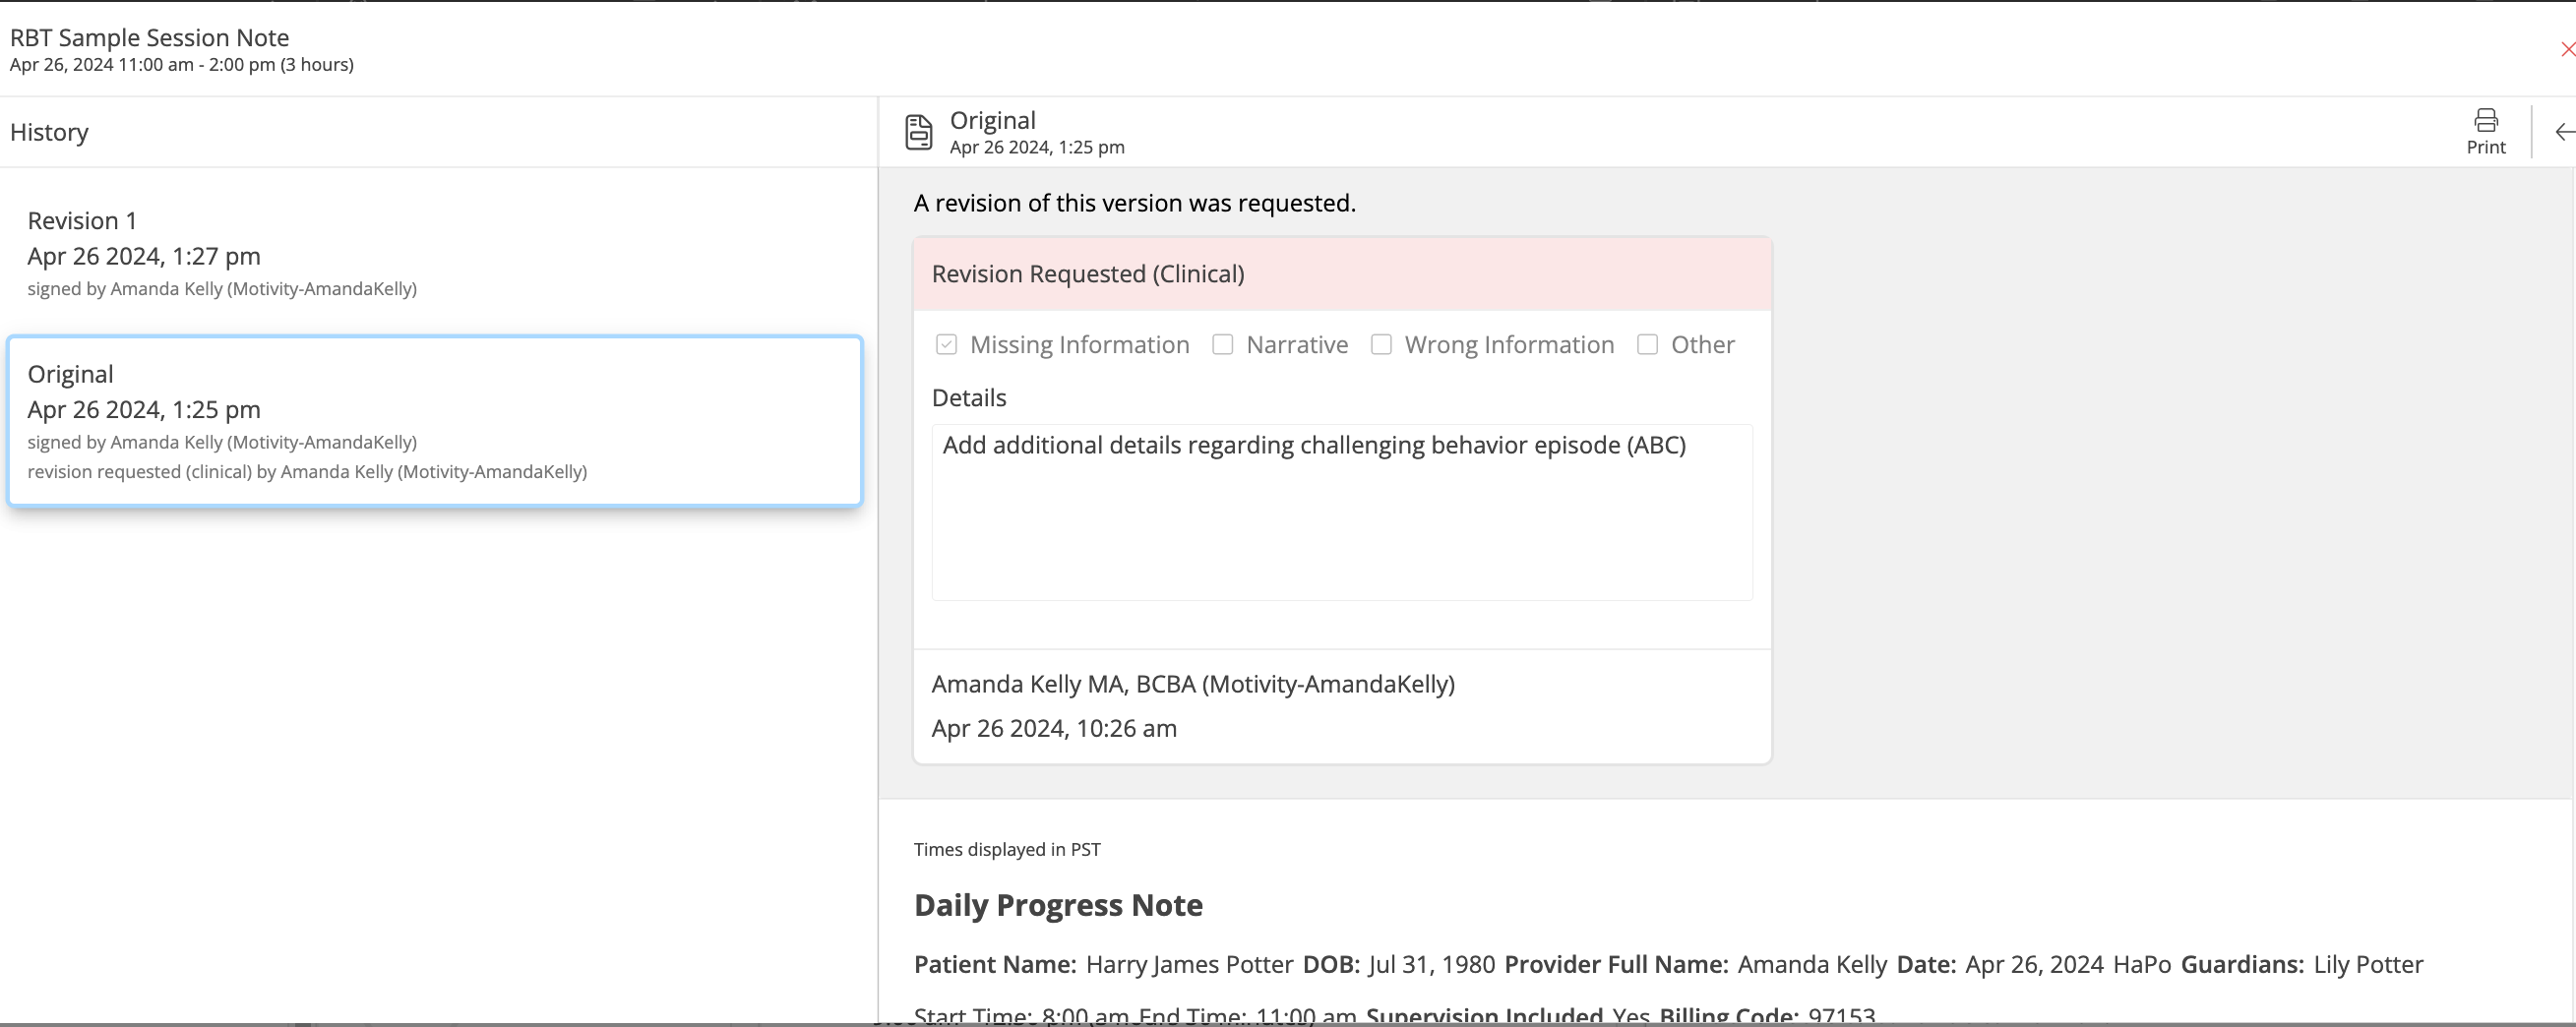Click the Amanda Kelly MA, BCBA reviewer name
2576x1027 pixels.
1192,684
